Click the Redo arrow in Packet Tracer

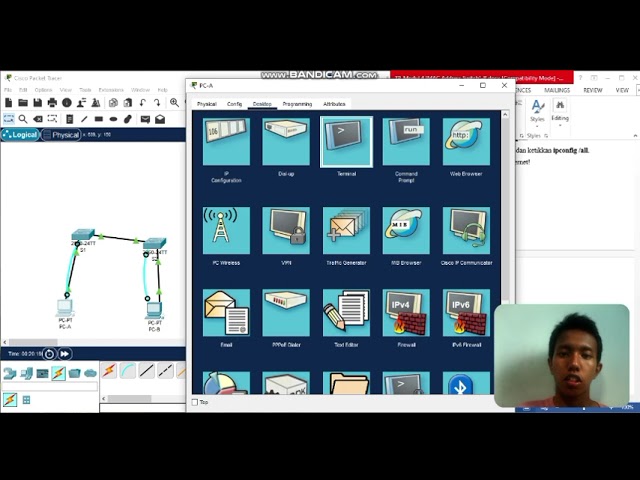point(157,103)
